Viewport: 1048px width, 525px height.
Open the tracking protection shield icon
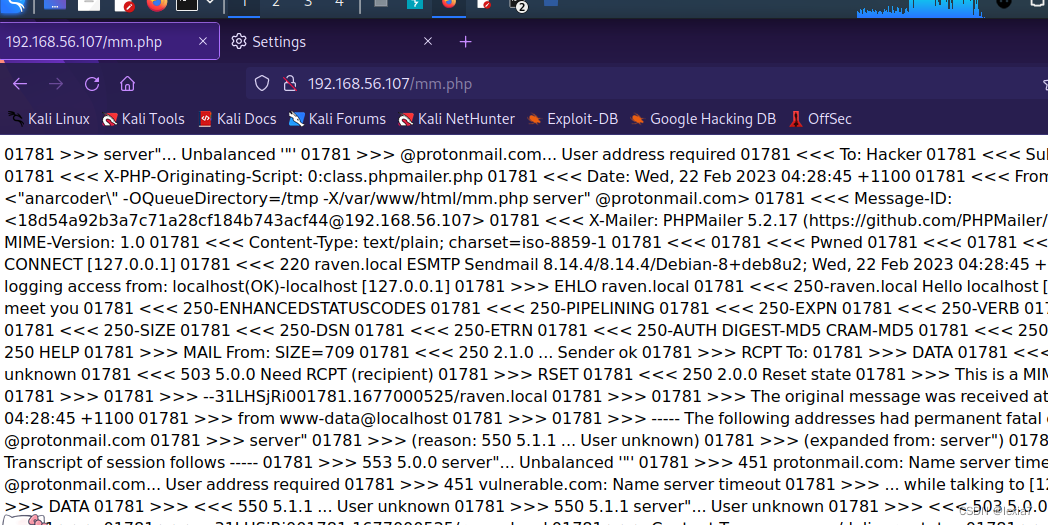pyautogui.click(x=262, y=84)
